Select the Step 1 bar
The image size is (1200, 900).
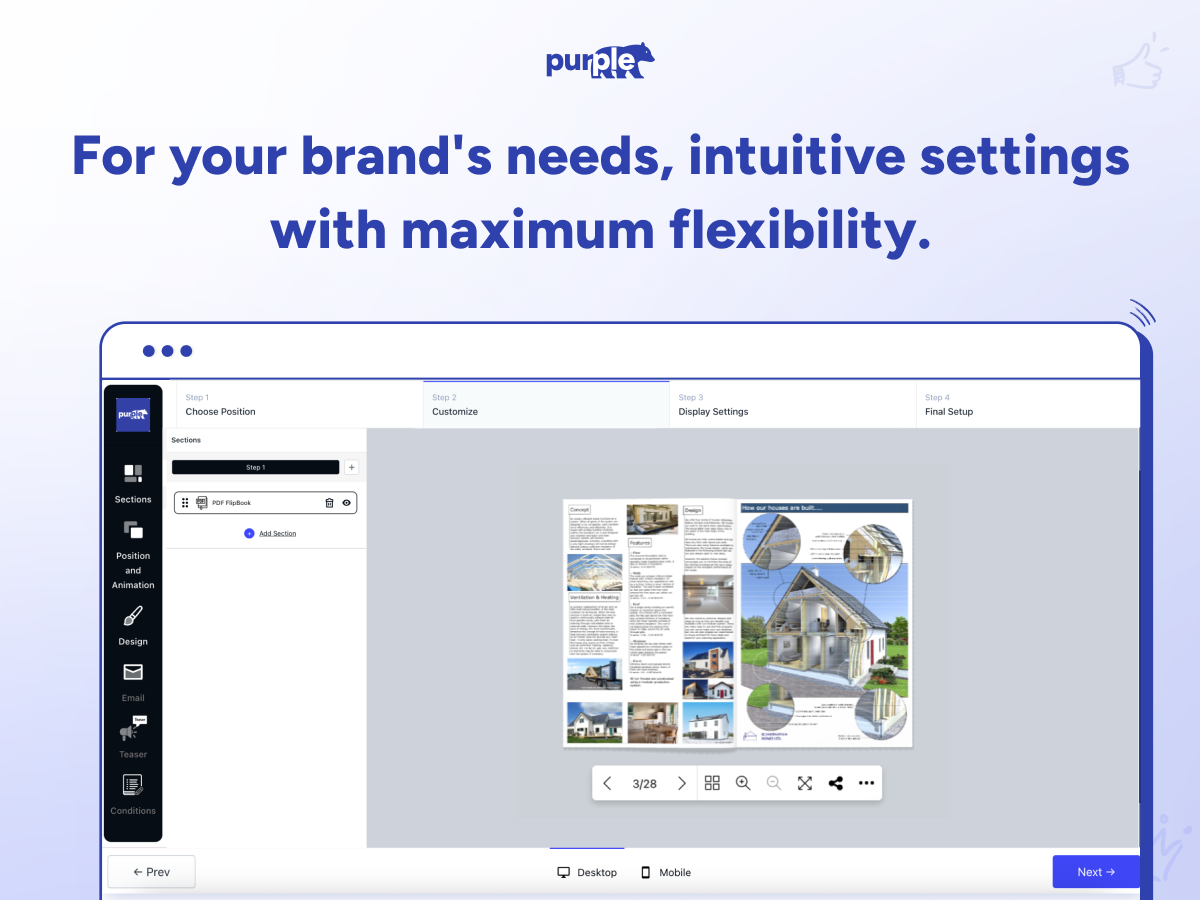tap(255, 467)
